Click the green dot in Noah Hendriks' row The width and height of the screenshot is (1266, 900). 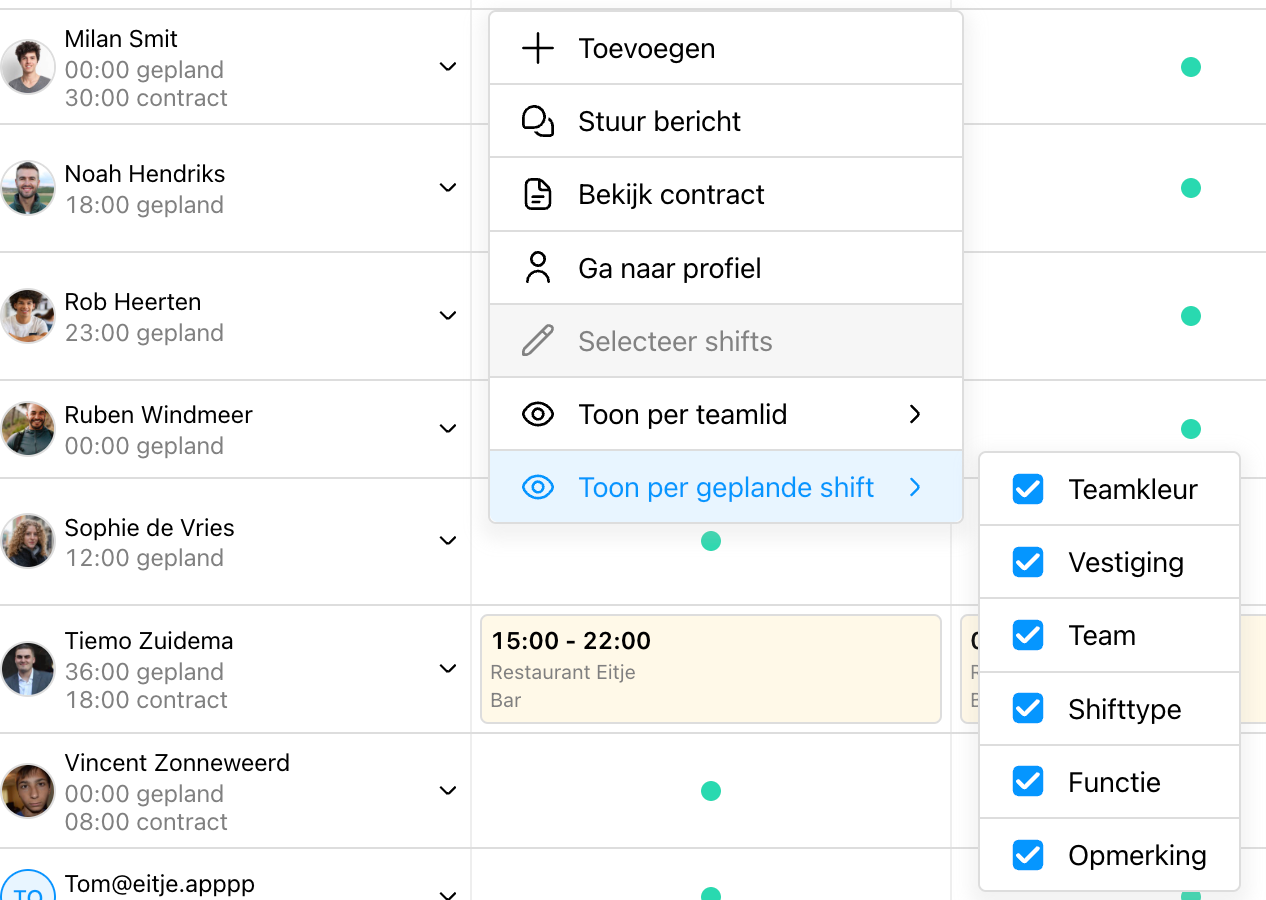[1190, 188]
